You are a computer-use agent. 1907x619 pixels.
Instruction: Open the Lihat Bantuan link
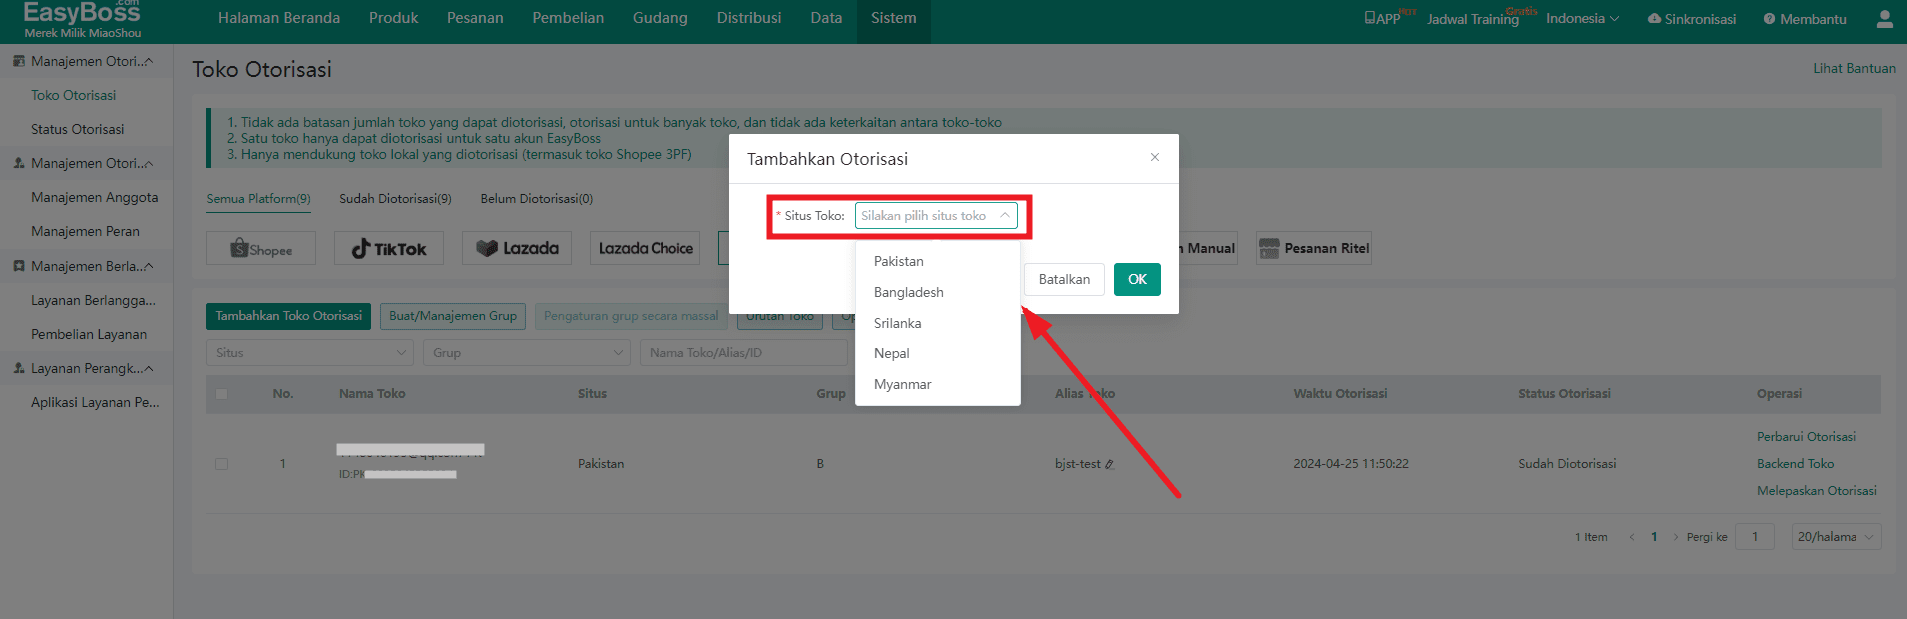(x=1854, y=68)
